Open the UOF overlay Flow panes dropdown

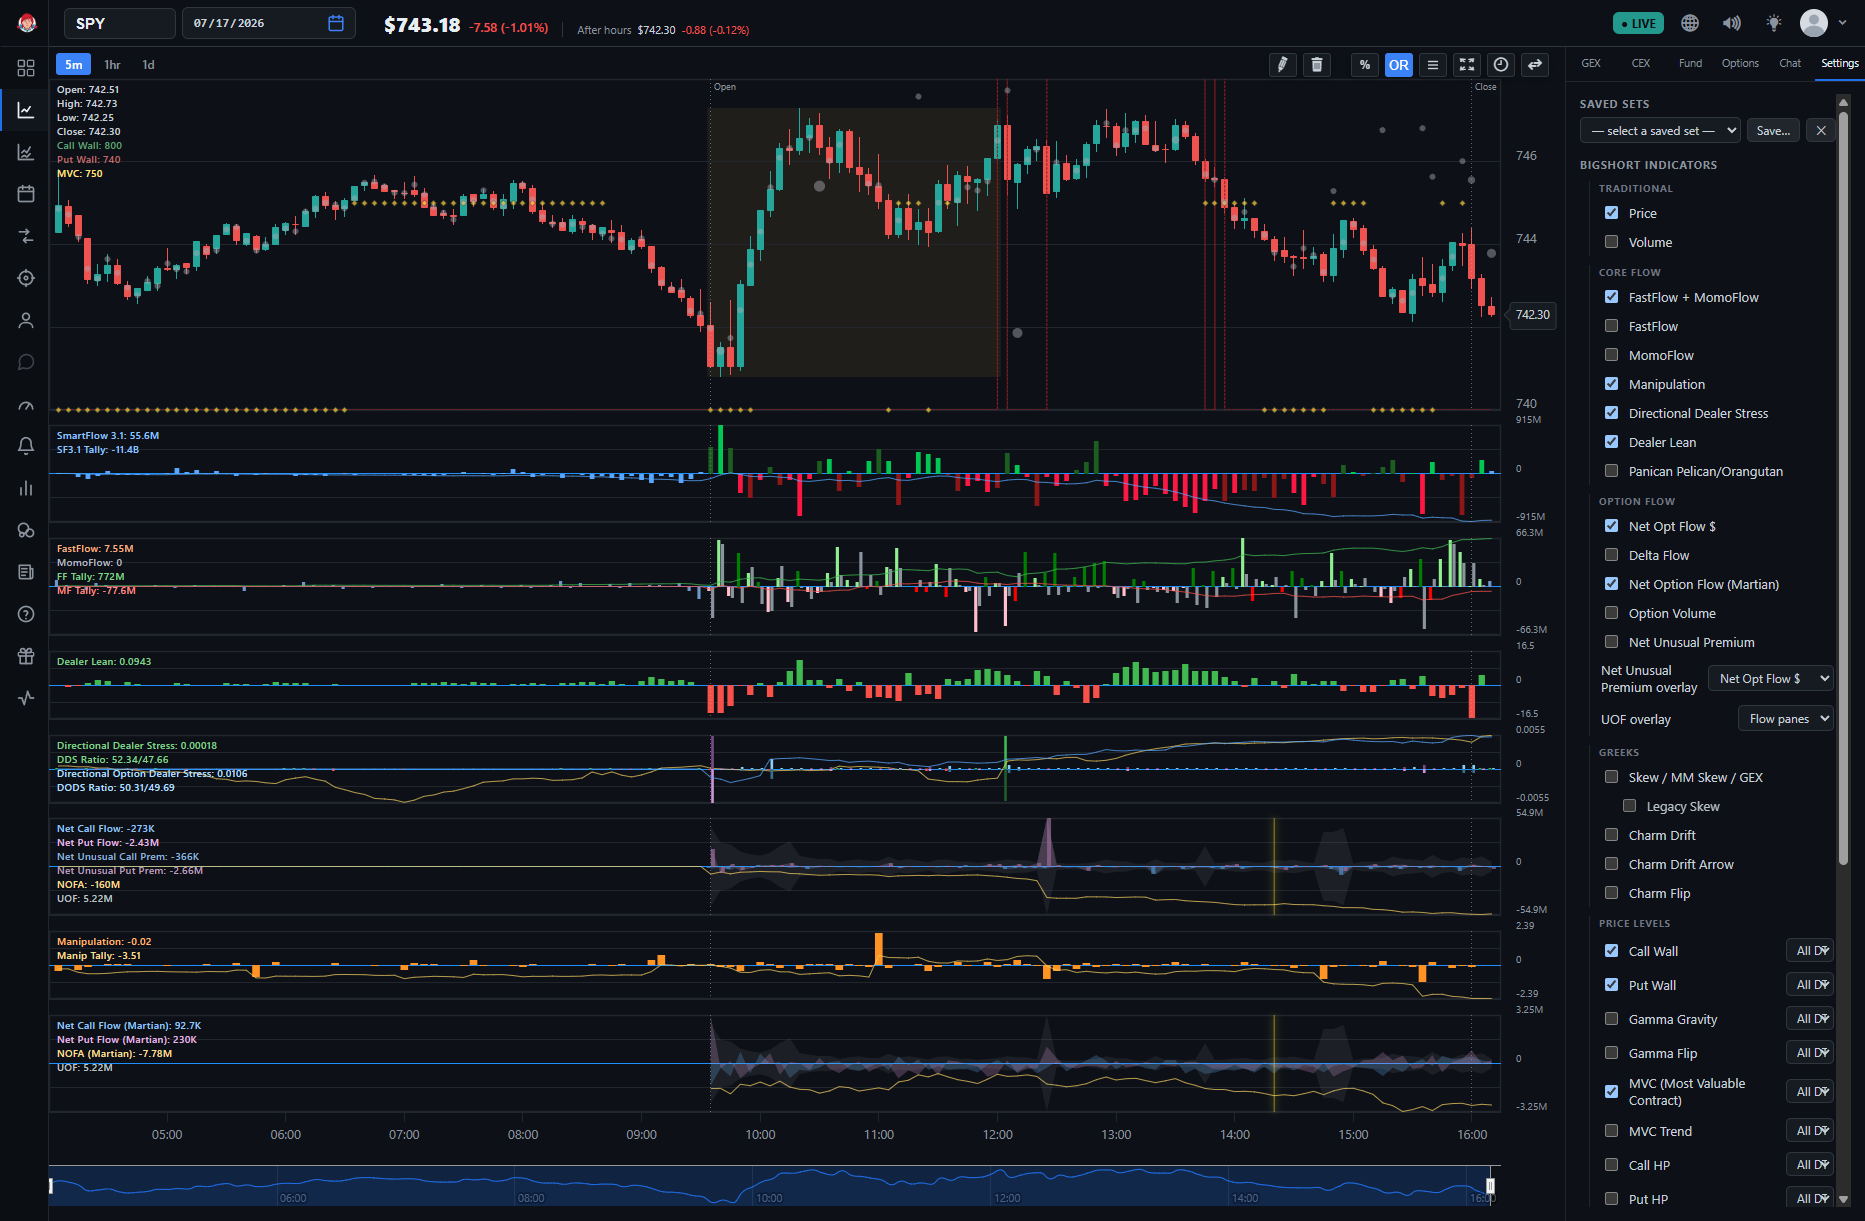point(1786,719)
